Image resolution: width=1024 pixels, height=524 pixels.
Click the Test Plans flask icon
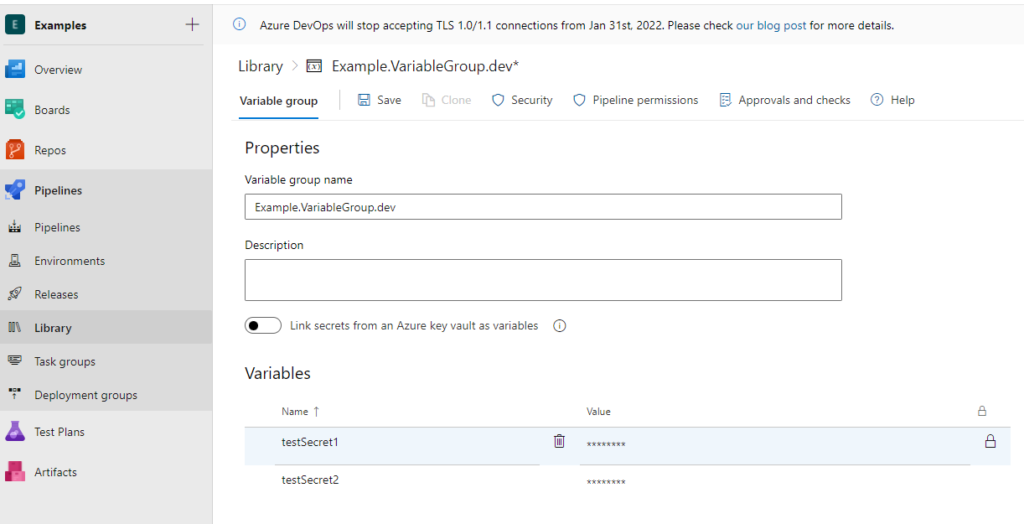tap(15, 431)
